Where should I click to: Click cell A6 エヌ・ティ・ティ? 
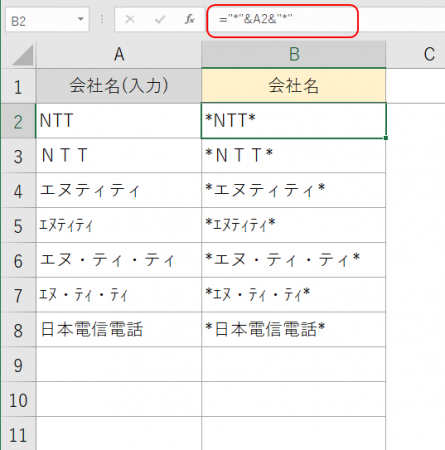(x=119, y=260)
